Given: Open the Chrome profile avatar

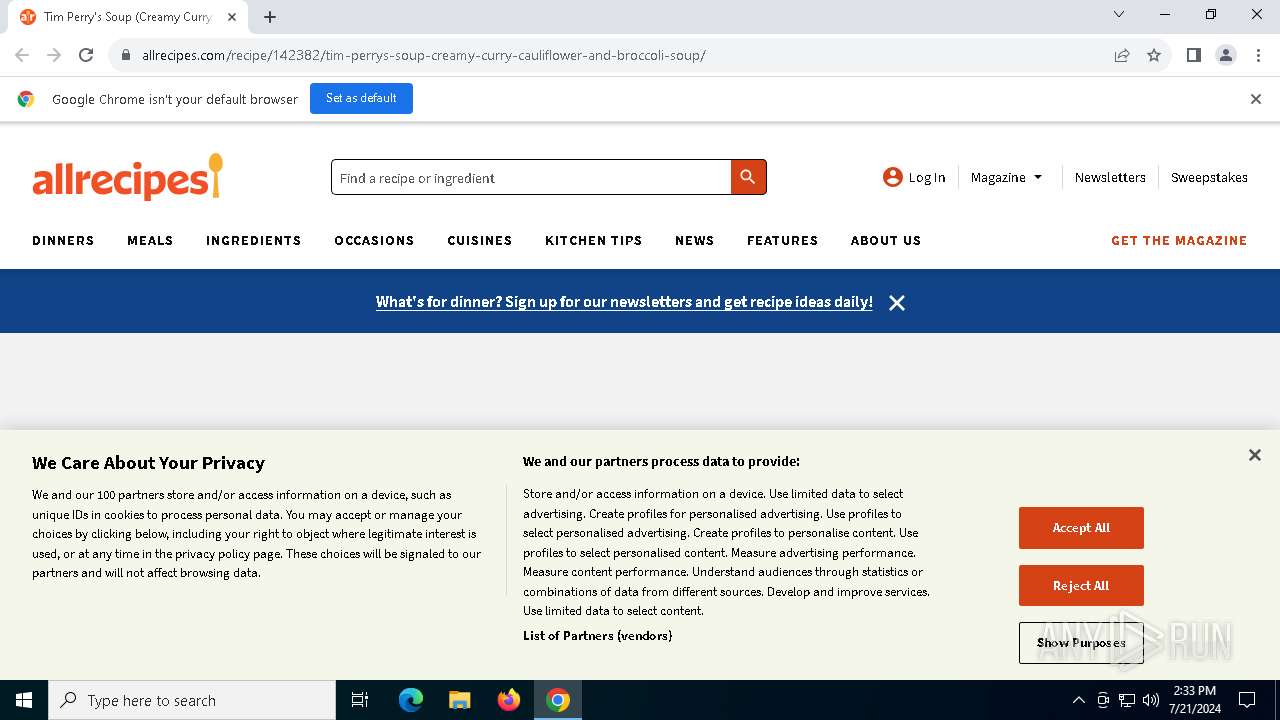Looking at the screenshot, I should (1225, 55).
